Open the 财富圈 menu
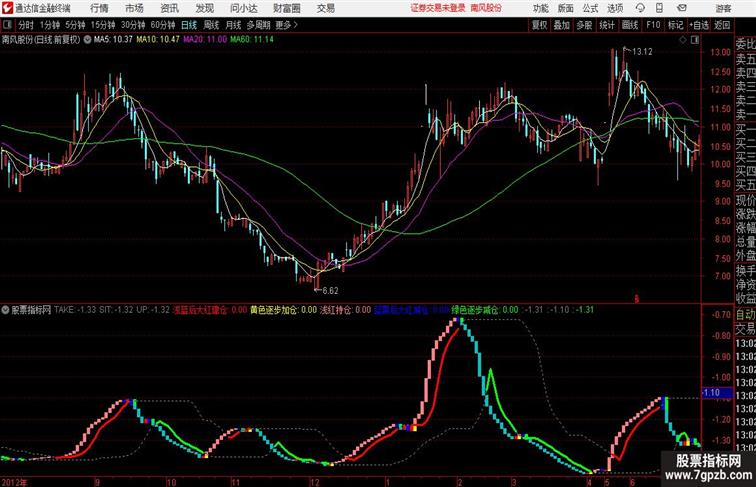Viewport: 756px width, 487px height. click(287, 8)
